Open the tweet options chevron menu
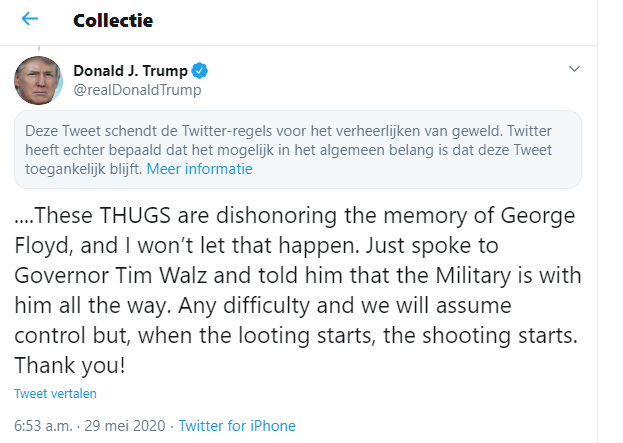 [574, 70]
